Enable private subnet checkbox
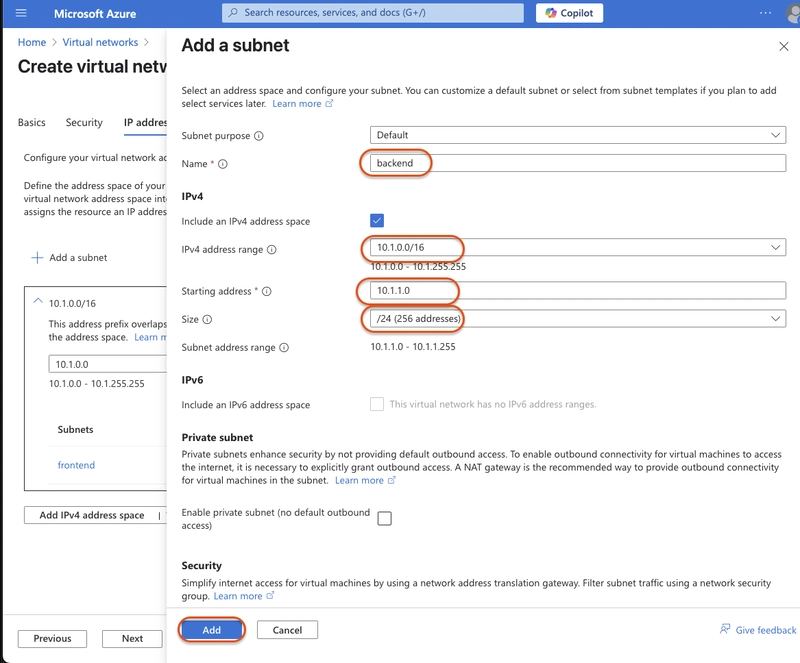The width and height of the screenshot is (800, 663). 384,519
